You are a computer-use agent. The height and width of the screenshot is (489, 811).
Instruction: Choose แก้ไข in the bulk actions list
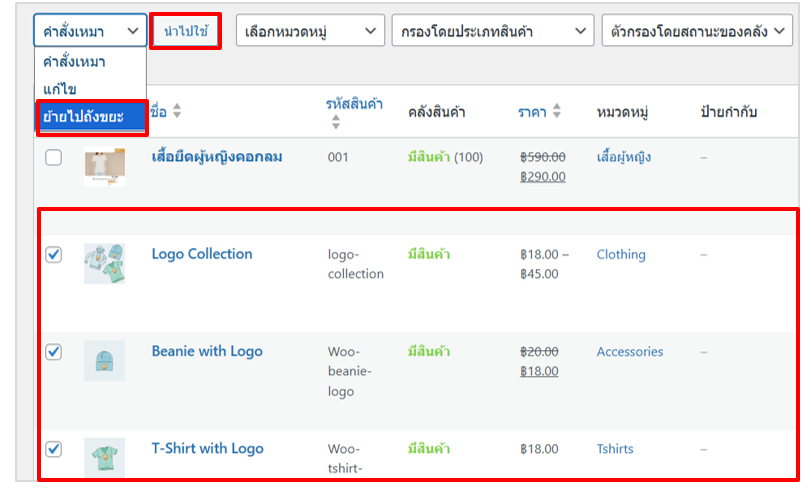[61, 89]
